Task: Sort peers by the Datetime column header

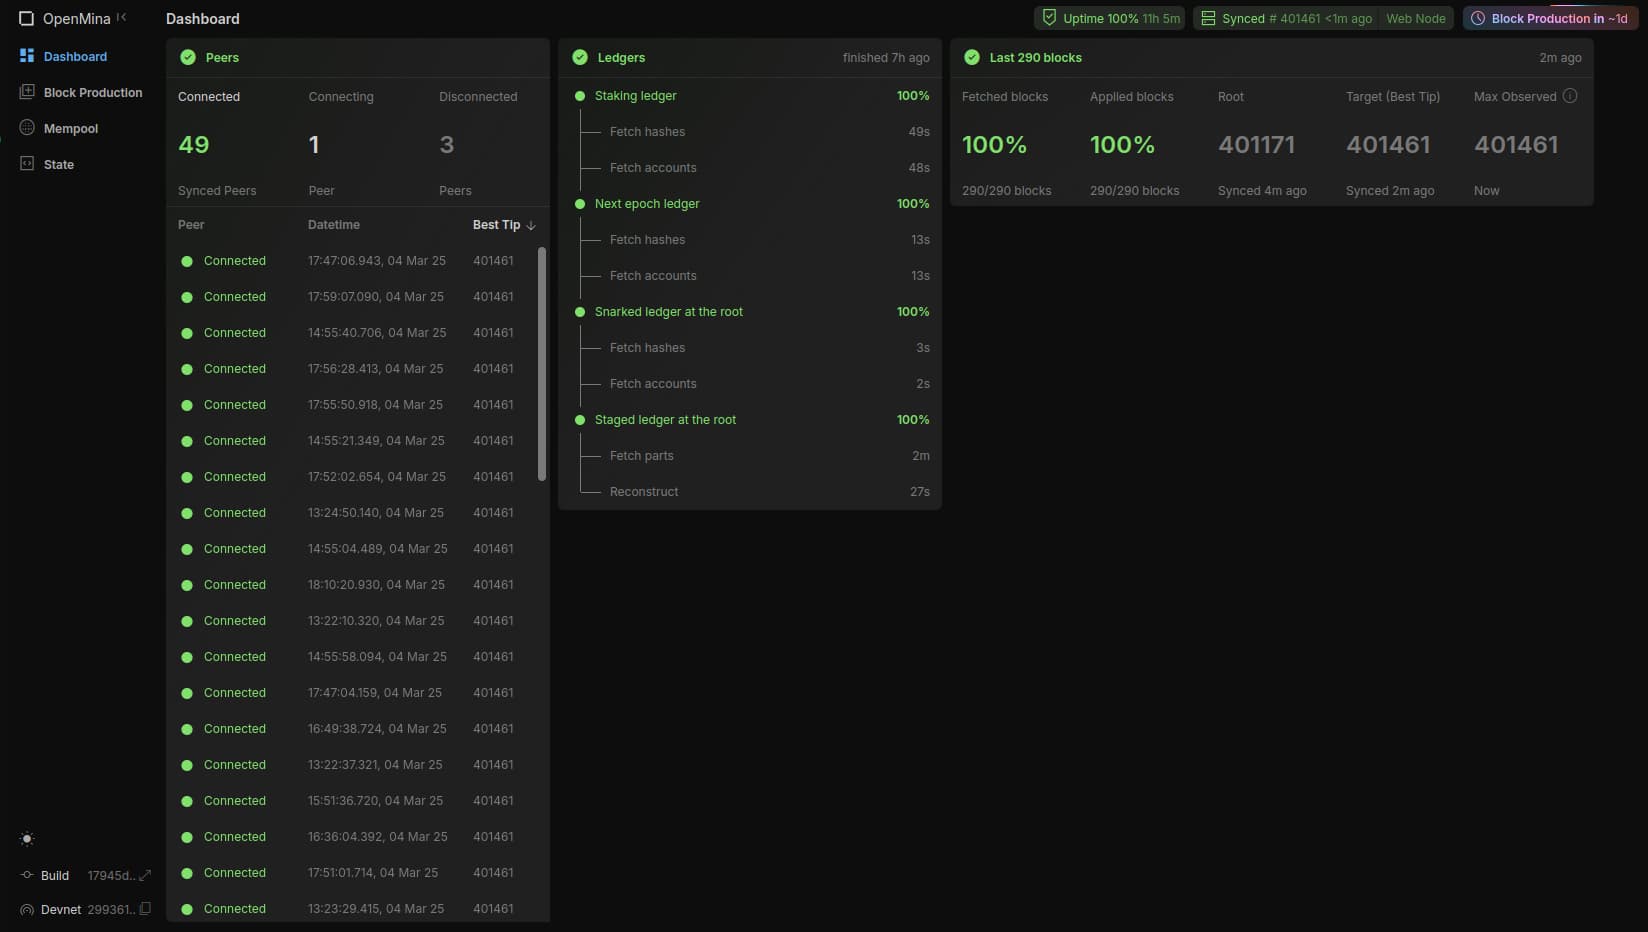Action: click(x=333, y=225)
